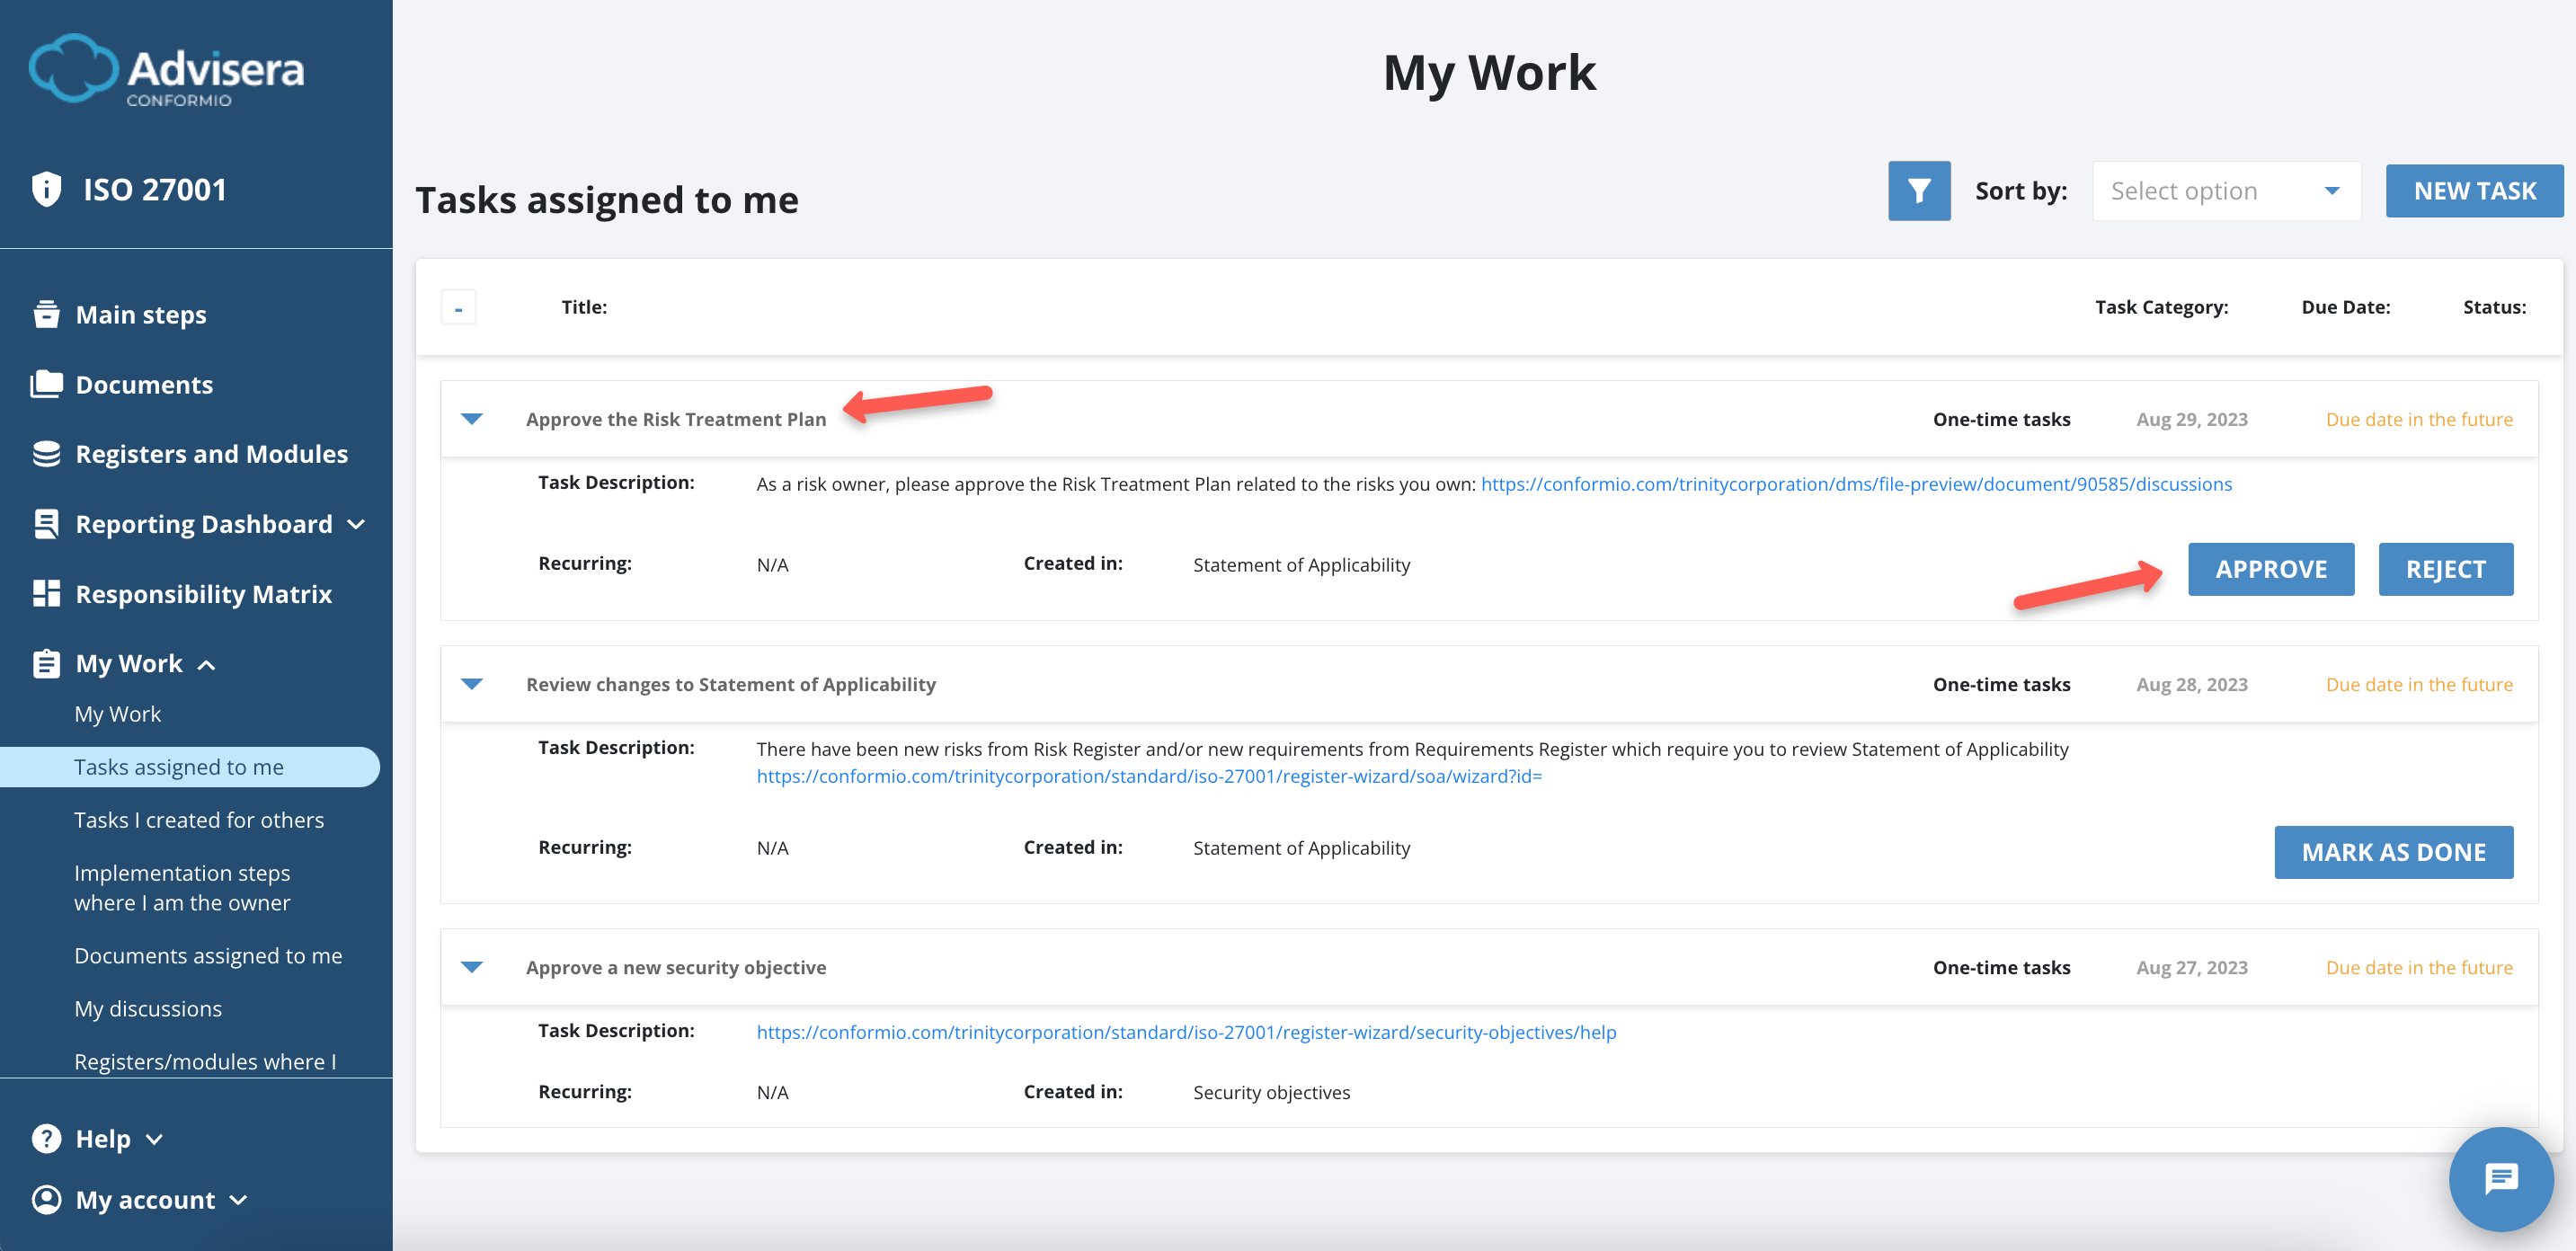Screen dimensions: 2576x1251
Task: Open the Risk Treatment Plan discussions link
Action: [1855, 483]
